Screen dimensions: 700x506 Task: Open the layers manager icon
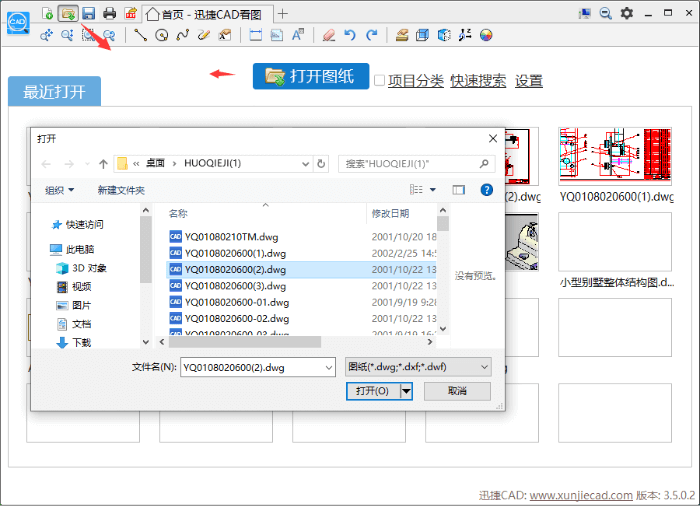(x=402, y=35)
